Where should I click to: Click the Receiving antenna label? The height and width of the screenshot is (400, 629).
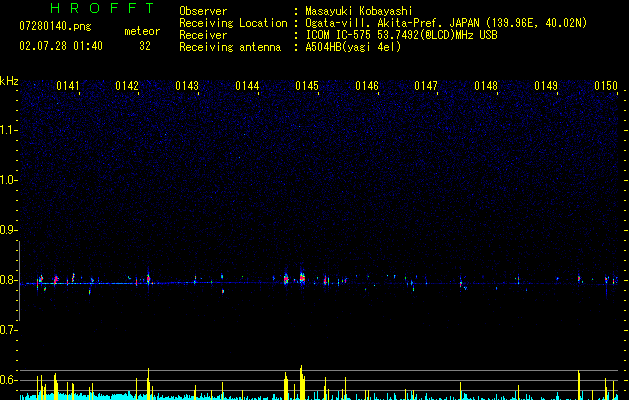pyautogui.click(x=230, y=47)
